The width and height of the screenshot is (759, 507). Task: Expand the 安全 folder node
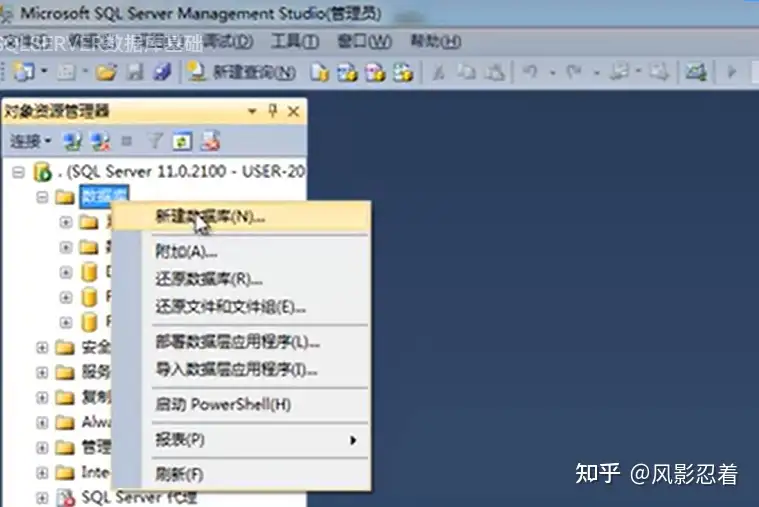[x=42, y=347]
